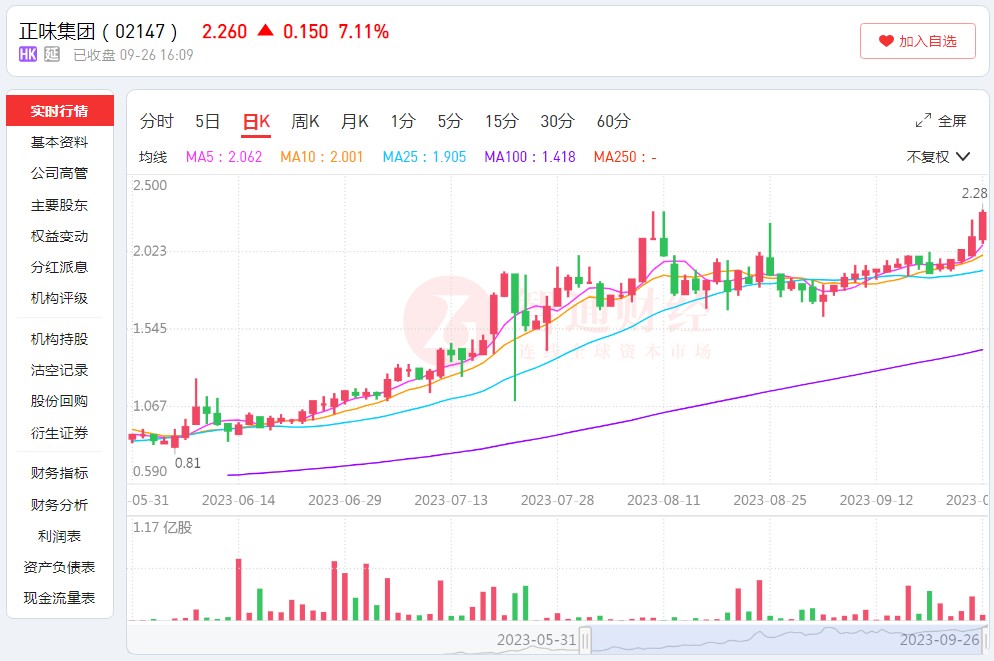The height and width of the screenshot is (661, 994).
Task: Click the purple HK market badge
Action: 28,55
